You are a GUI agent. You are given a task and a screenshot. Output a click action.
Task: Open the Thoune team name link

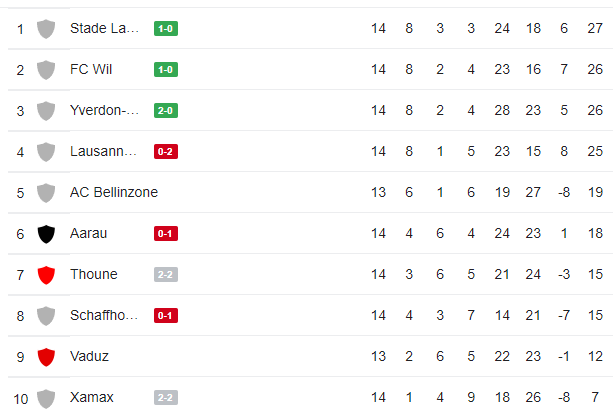[x=93, y=274]
